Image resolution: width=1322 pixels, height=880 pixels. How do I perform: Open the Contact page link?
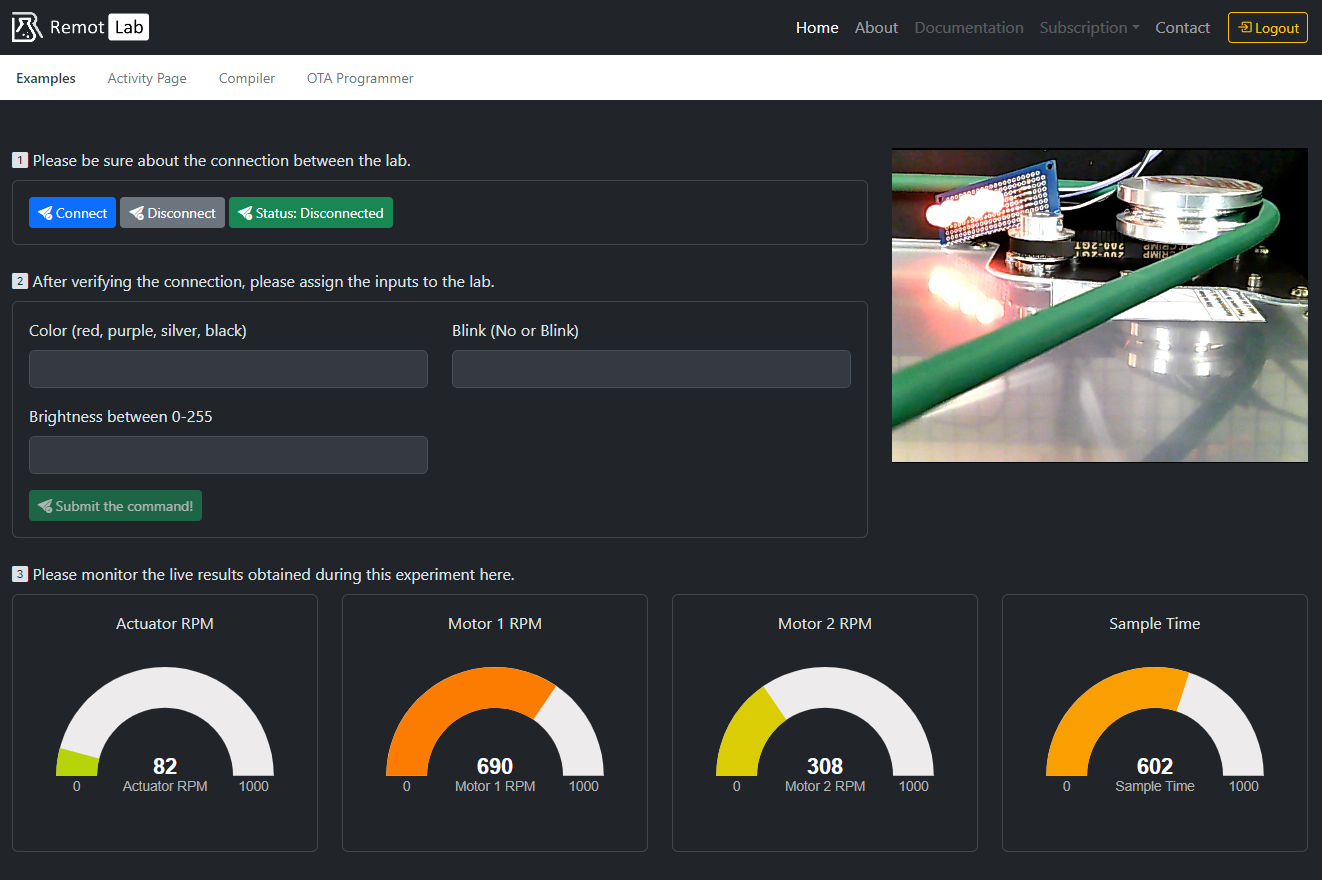click(x=1182, y=28)
